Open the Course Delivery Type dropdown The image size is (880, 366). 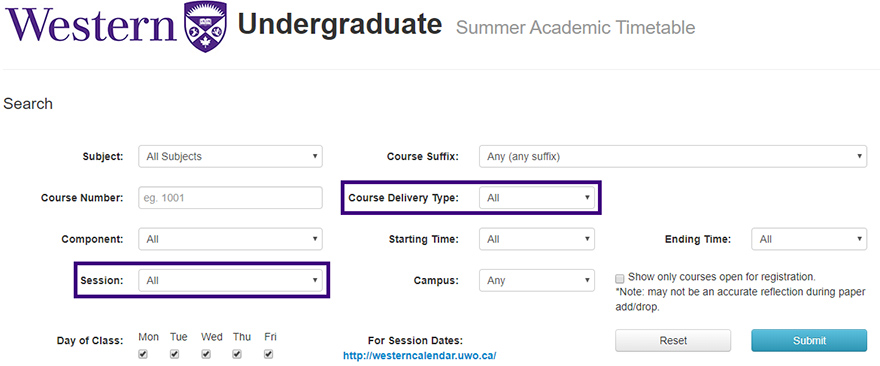pyautogui.click(x=537, y=198)
